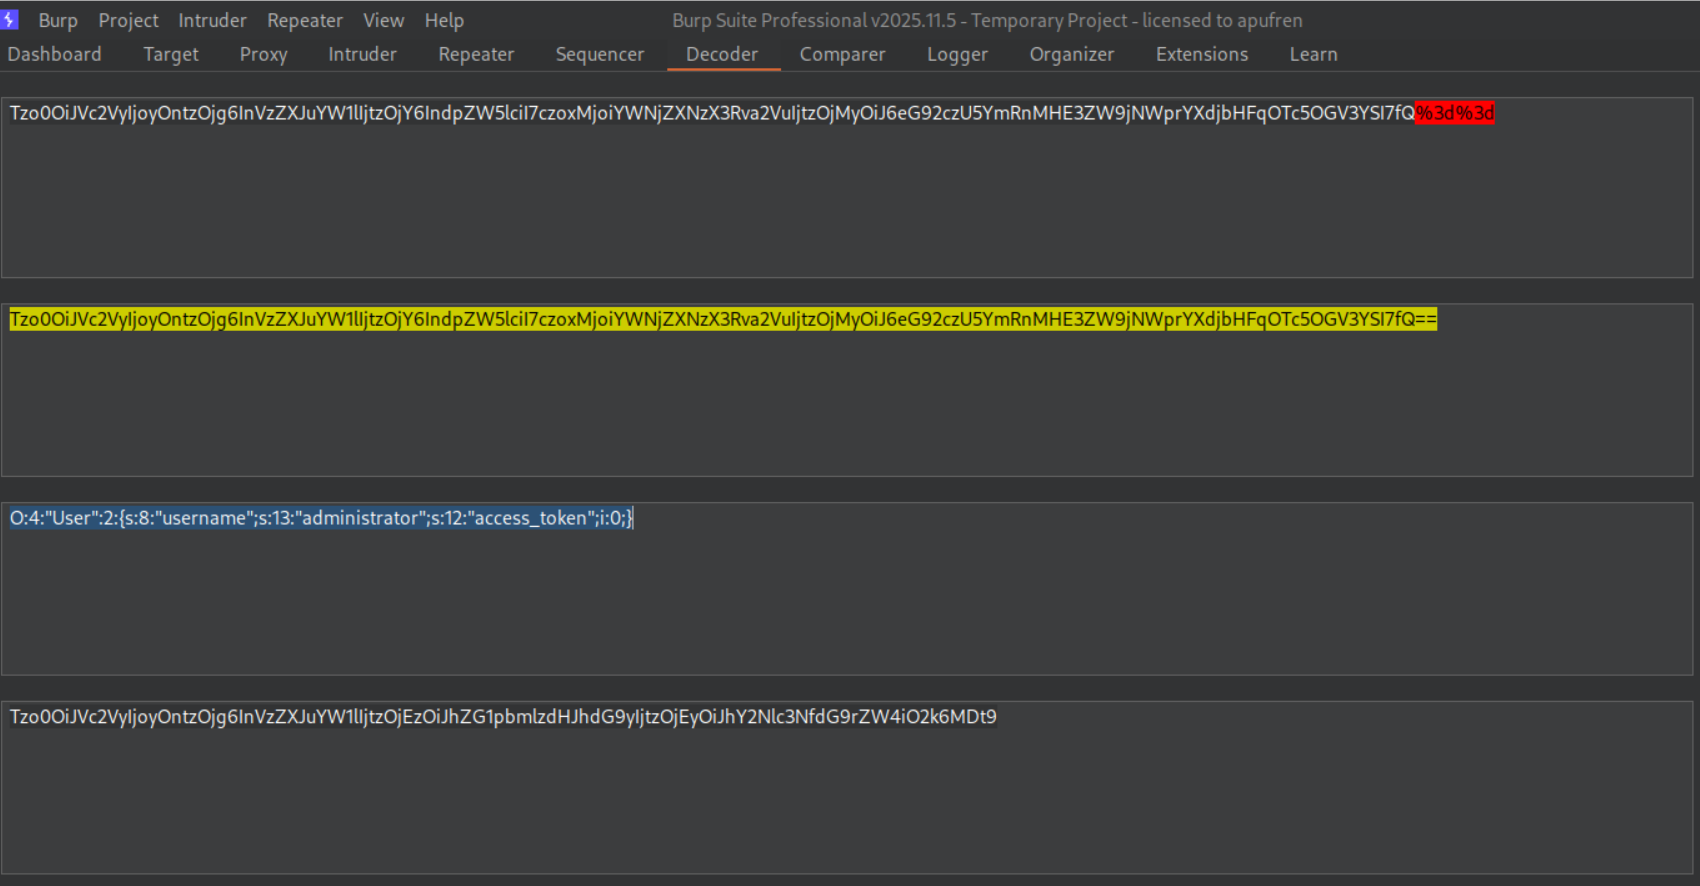Select the Comparer tab
1700x886 pixels.
[x=842, y=54]
